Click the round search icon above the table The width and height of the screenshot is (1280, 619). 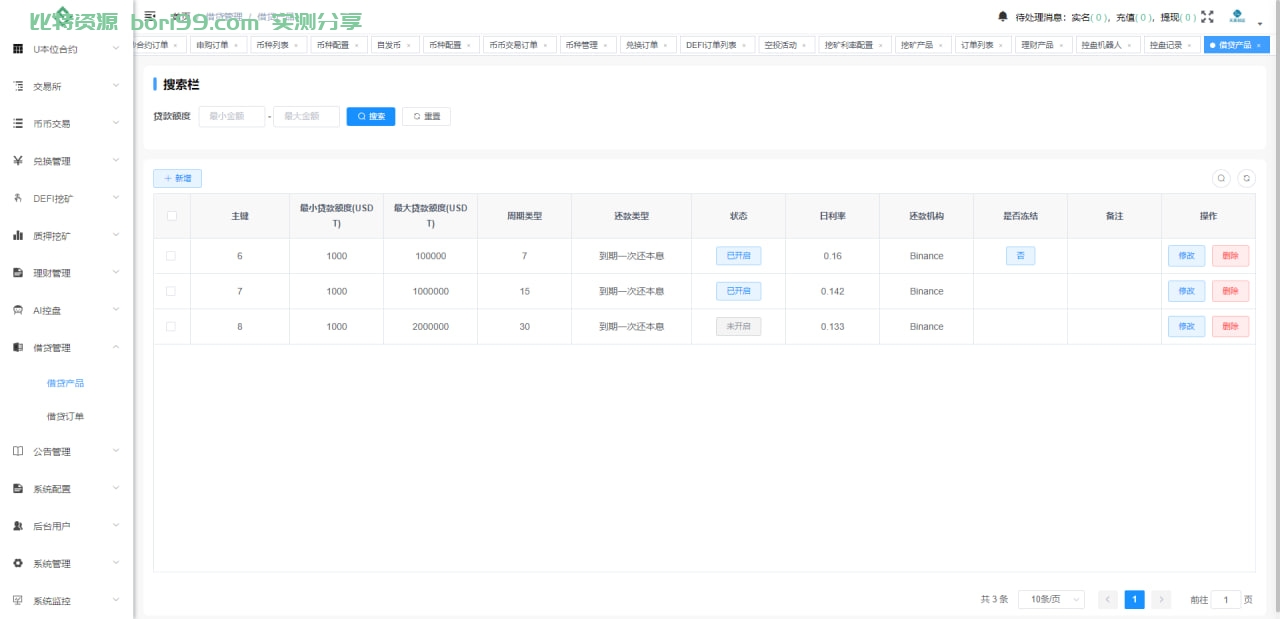point(1221,178)
